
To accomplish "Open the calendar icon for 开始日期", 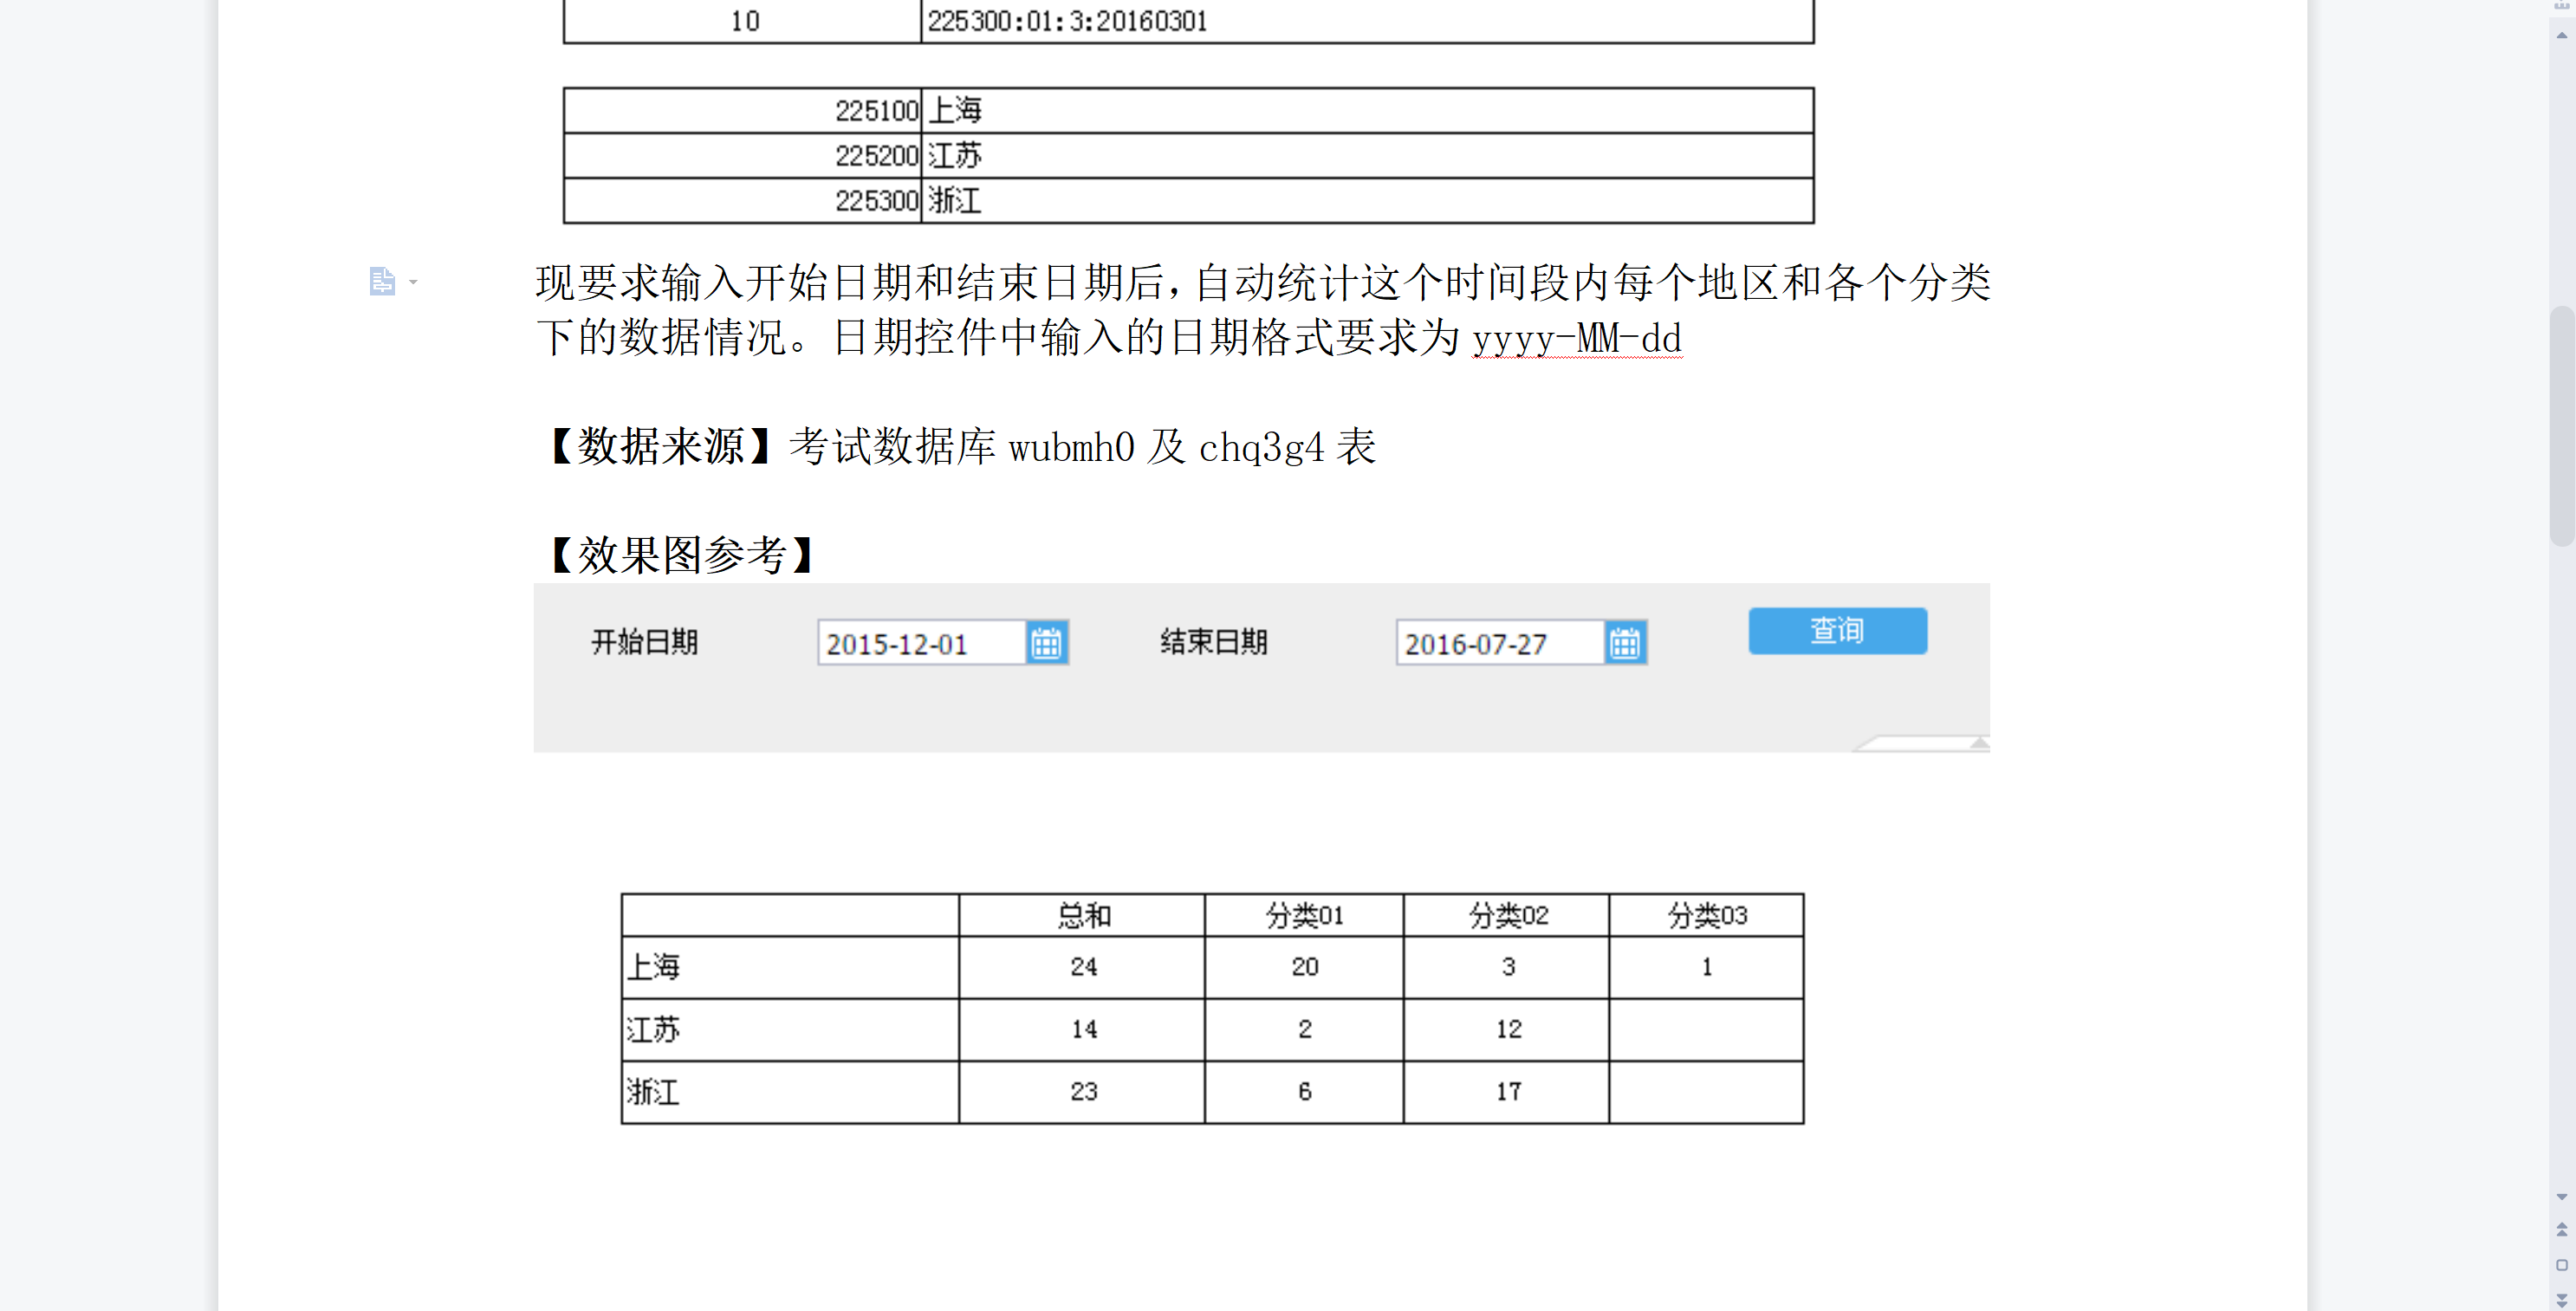I will 1046,643.
